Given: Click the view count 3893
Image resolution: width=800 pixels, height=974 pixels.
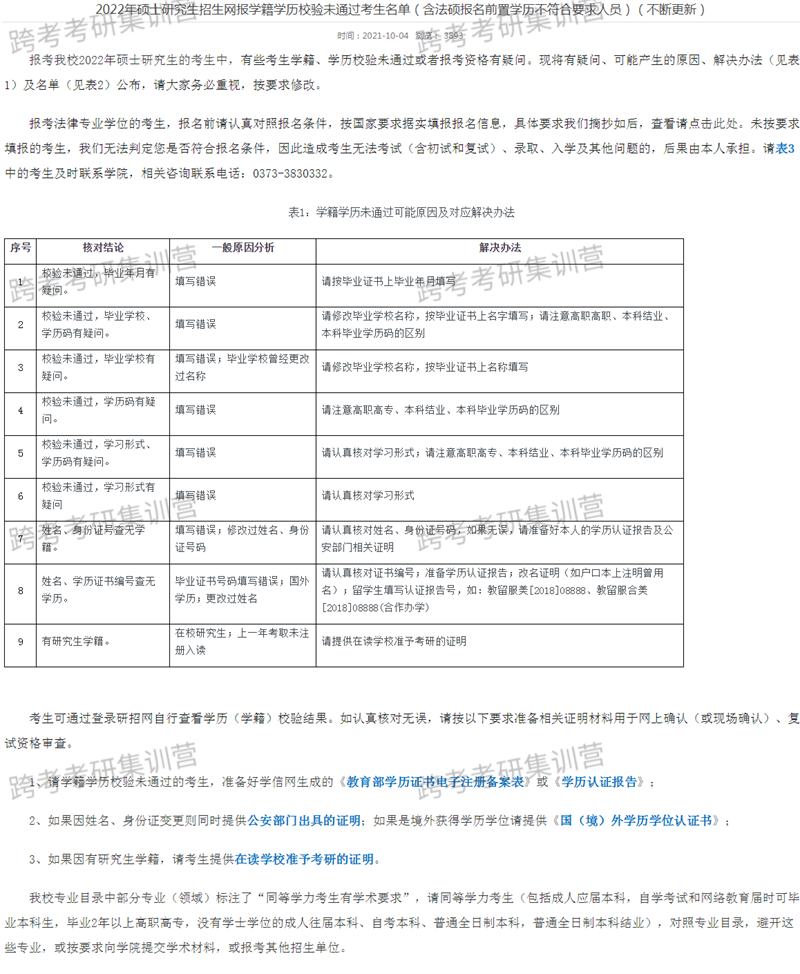Looking at the screenshot, I should coord(453,35).
